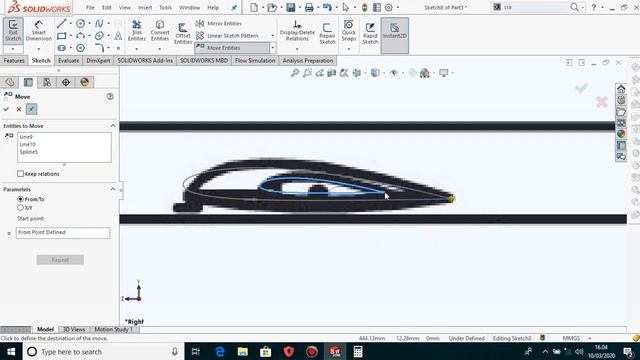Select the Straight Slot tool
This screenshot has height=360, width=640.
(62, 48)
